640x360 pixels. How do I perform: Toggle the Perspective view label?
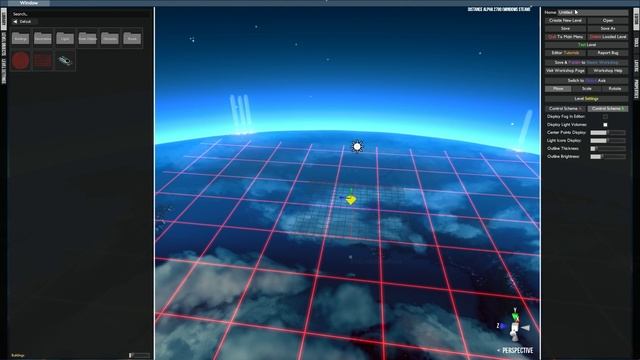point(517,350)
